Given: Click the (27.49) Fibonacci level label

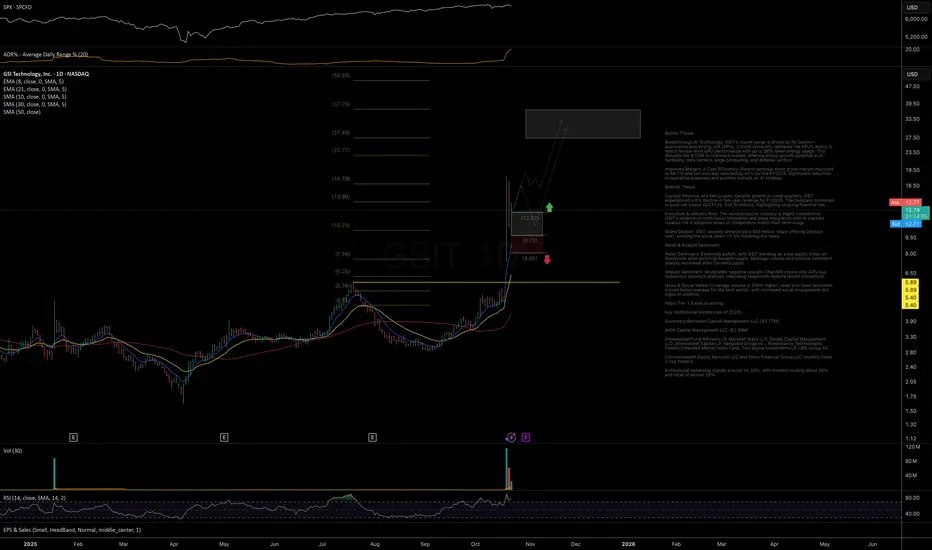Looking at the screenshot, I should pyautogui.click(x=341, y=133).
